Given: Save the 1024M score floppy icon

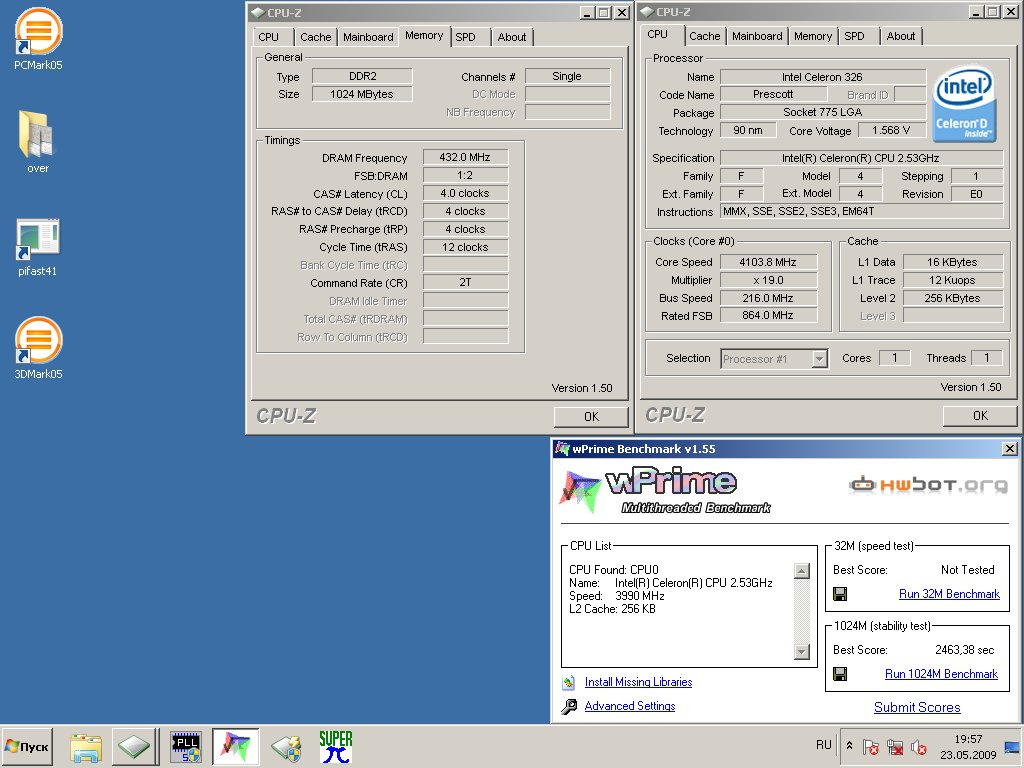Looking at the screenshot, I should click(x=840, y=673).
